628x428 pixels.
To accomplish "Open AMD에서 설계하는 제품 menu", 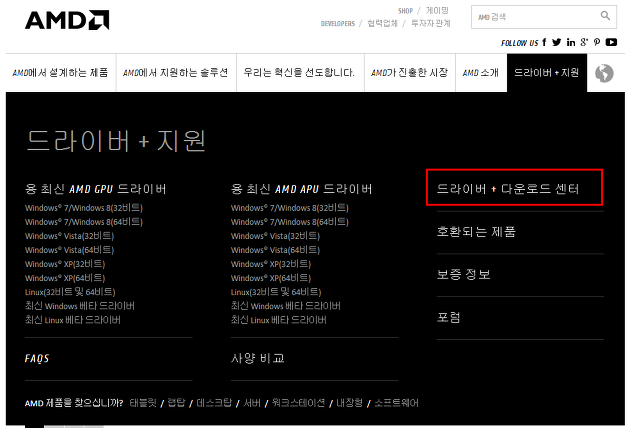I will click(x=60, y=72).
